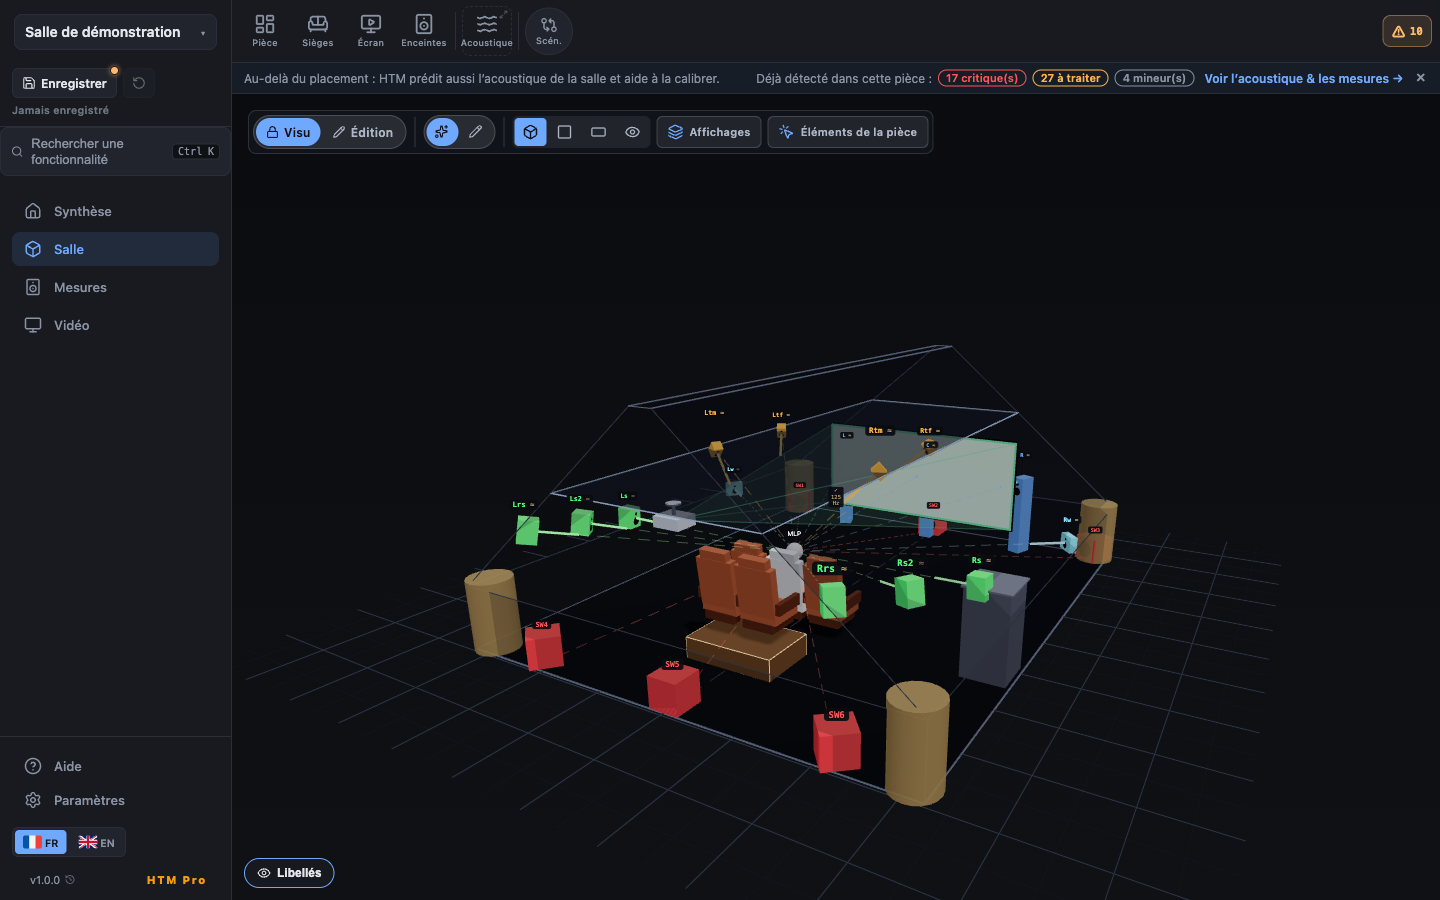This screenshot has height=900, width=1440.
Task: Open Salle de démonstration project dropdown
Action: click(x=115, y=32)
